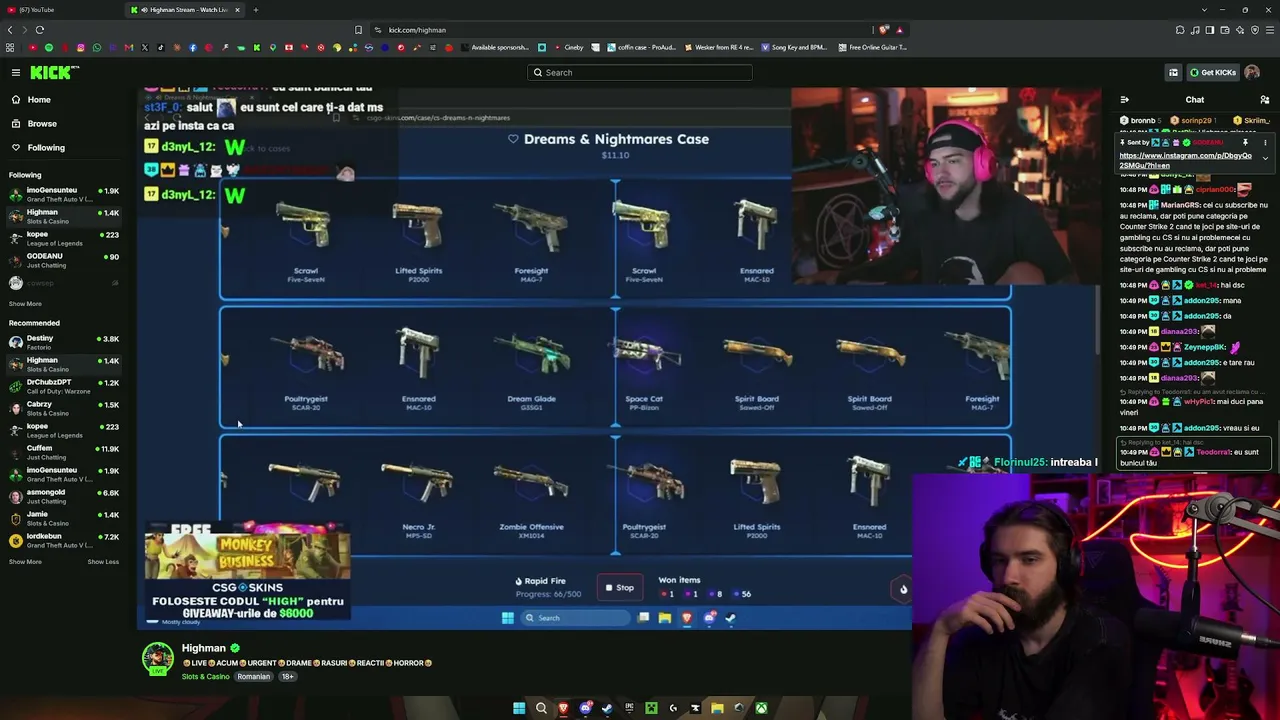Viewport: 1280px width, 720px height.
Task: Open Brave Shields lion icon
Action: (884, 30)
